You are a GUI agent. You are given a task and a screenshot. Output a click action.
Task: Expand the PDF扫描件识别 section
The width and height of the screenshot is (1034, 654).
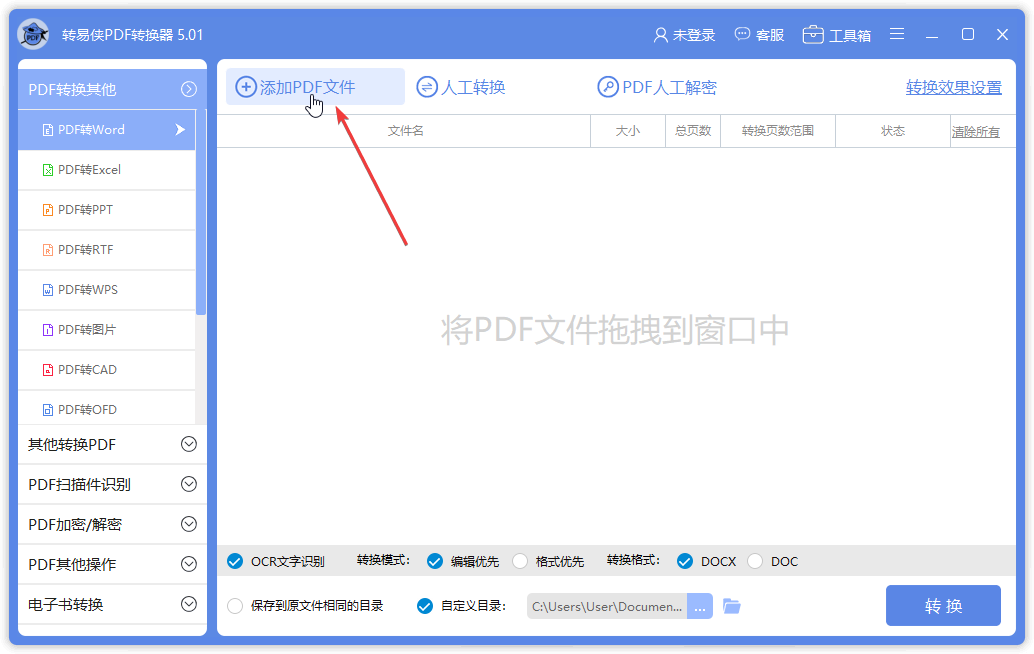click(188, 484)
